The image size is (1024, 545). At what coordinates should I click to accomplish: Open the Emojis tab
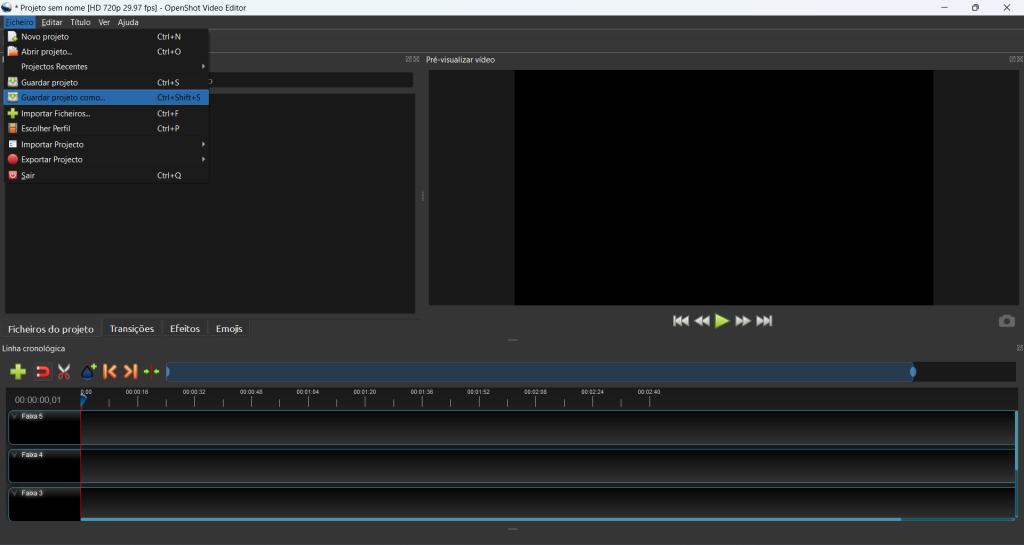click(x=229, y=329)
